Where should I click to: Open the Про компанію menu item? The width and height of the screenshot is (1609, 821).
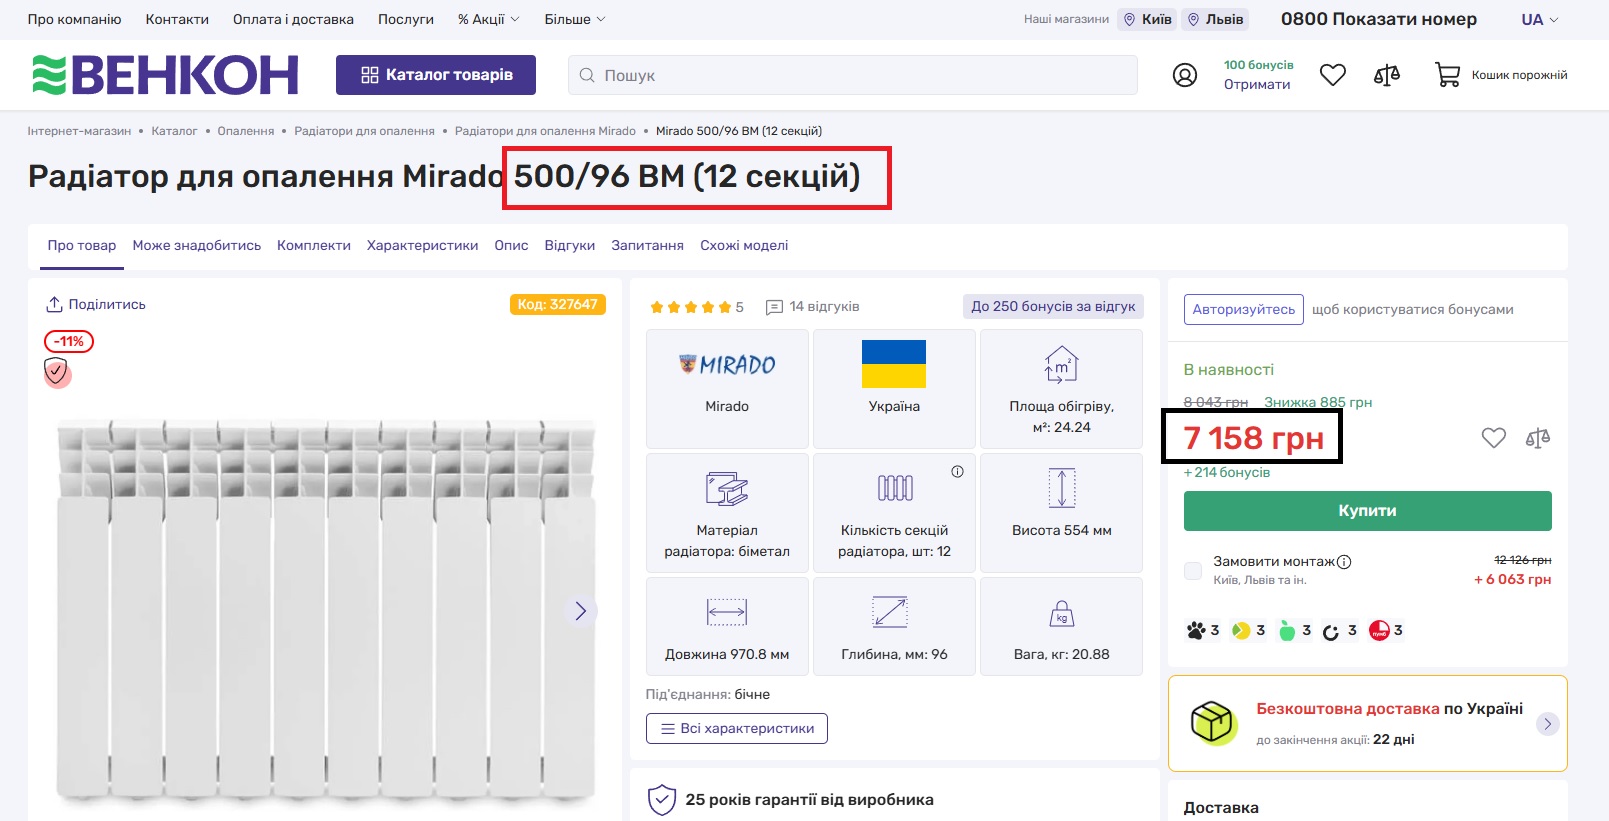[x=74, y=19]
